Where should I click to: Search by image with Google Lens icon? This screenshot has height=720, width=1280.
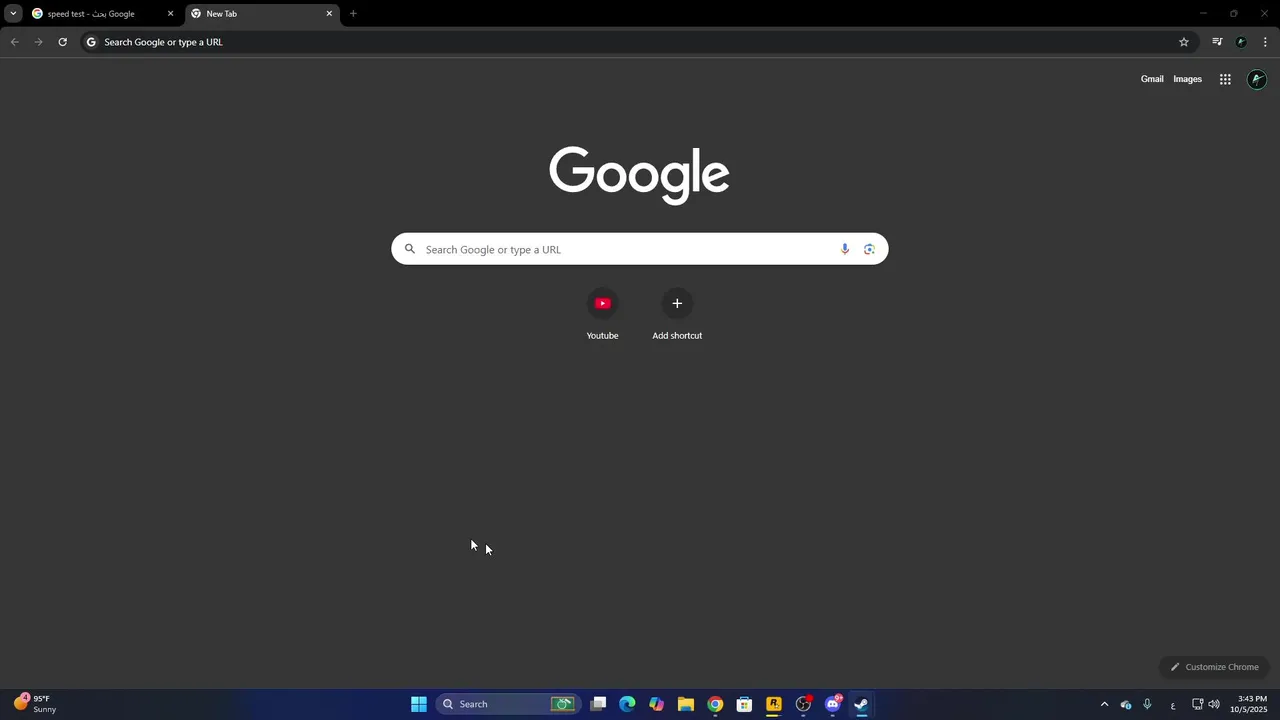(869, 249)
